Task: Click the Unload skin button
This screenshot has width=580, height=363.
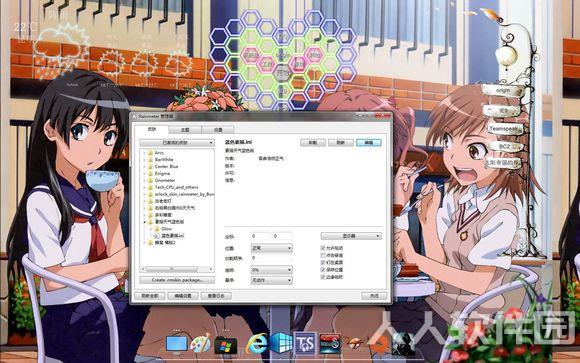Action: (x=313, y=142)
